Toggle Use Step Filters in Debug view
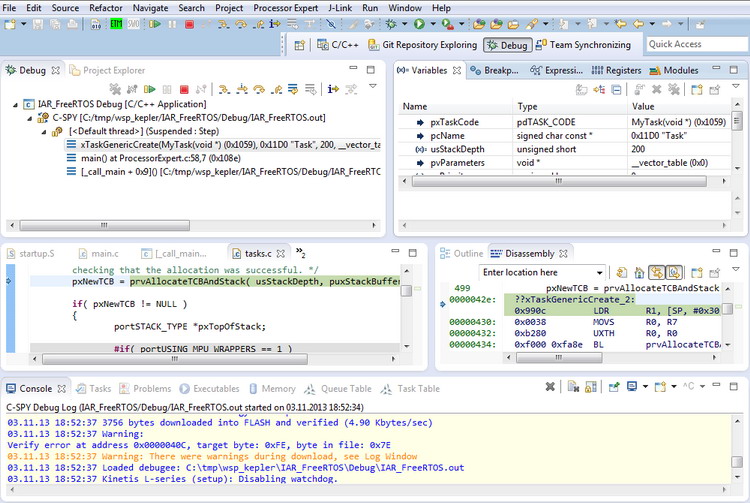The height and width of the screenshot is (503, 750). point(351,89)
